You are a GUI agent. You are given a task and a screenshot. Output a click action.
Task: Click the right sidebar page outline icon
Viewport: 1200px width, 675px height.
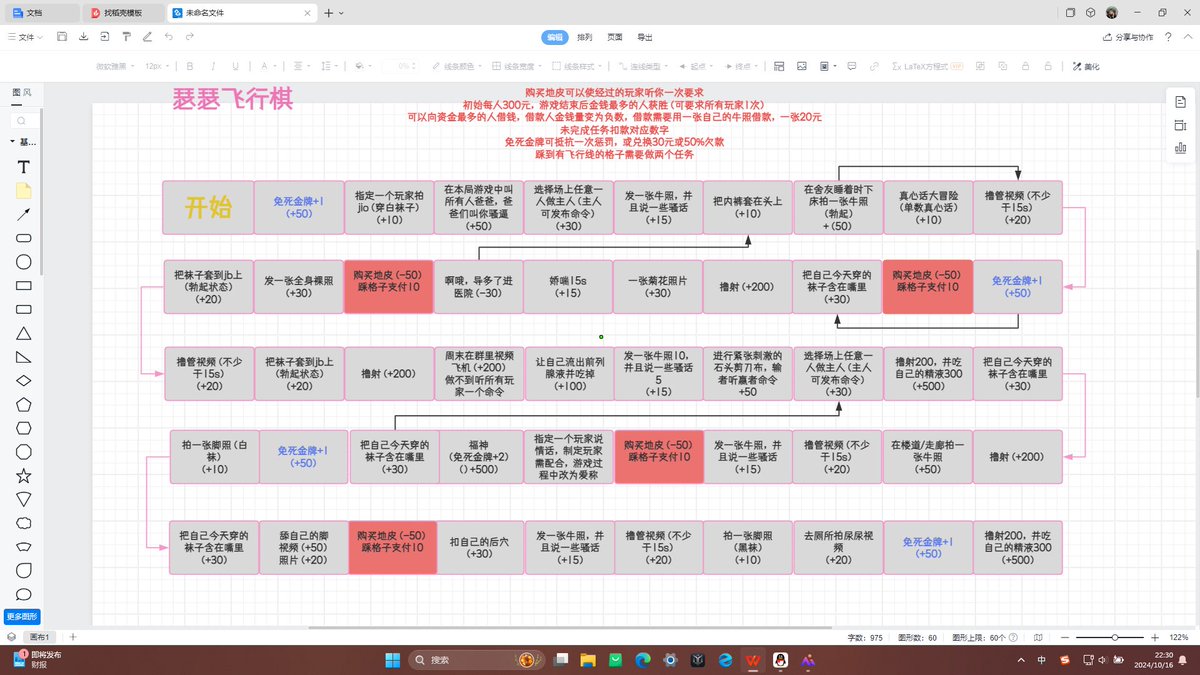click(1179, 101)
